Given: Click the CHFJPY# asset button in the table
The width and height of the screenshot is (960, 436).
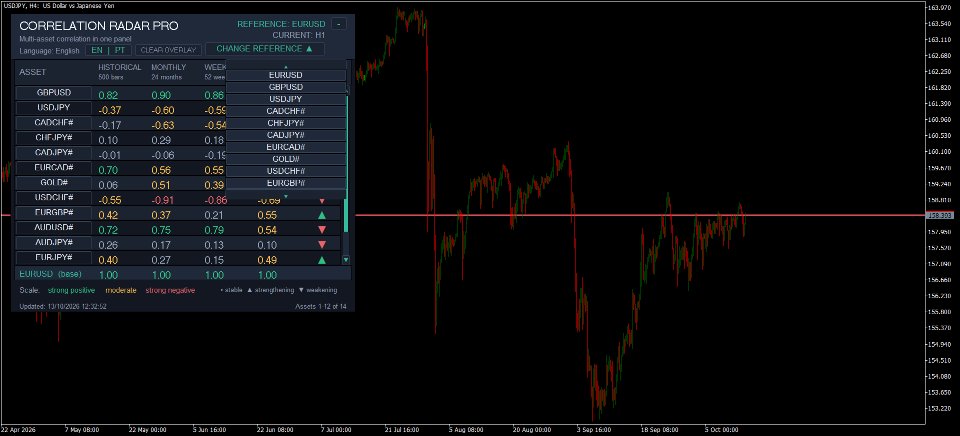Looking at the screenshot, I should pos(54,137).
